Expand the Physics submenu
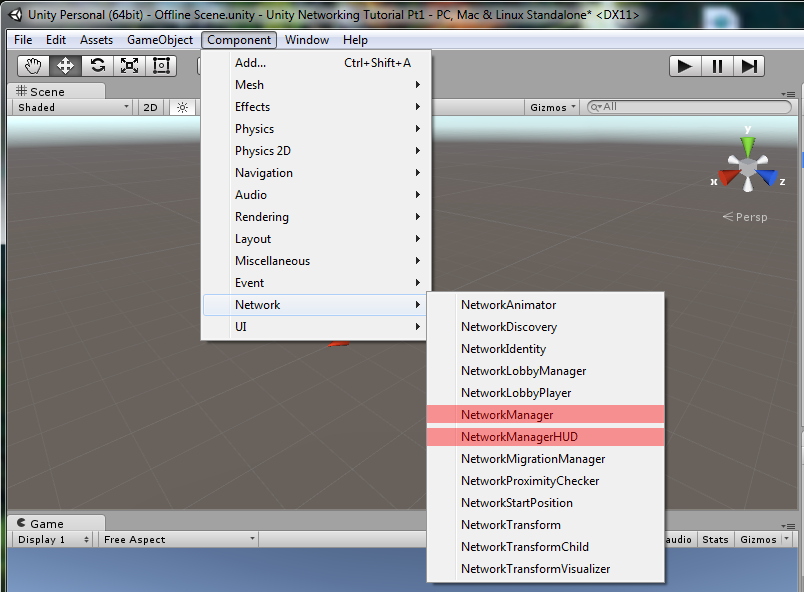 pyautogui.click(x=315, y=129)
